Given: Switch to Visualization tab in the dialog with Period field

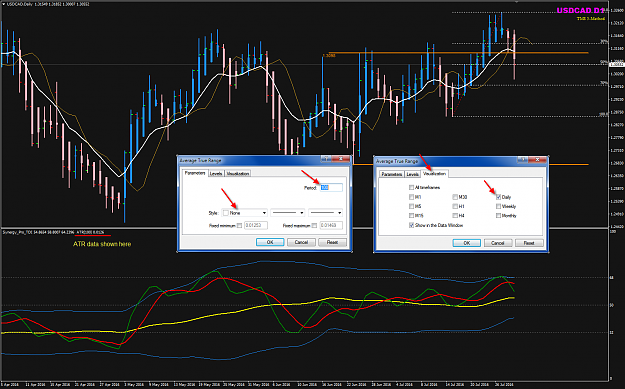Looking at the screenshot, I should tap(238, 173).
